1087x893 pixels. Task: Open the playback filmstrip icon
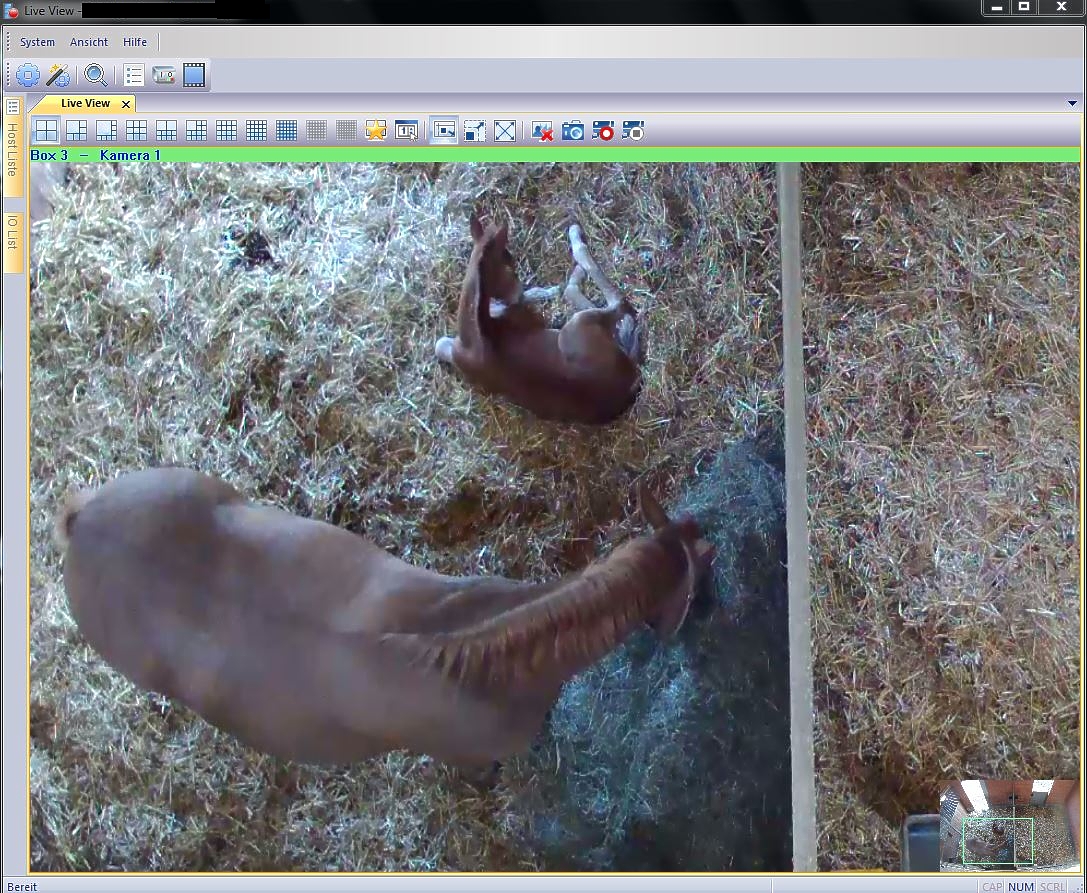194,75
